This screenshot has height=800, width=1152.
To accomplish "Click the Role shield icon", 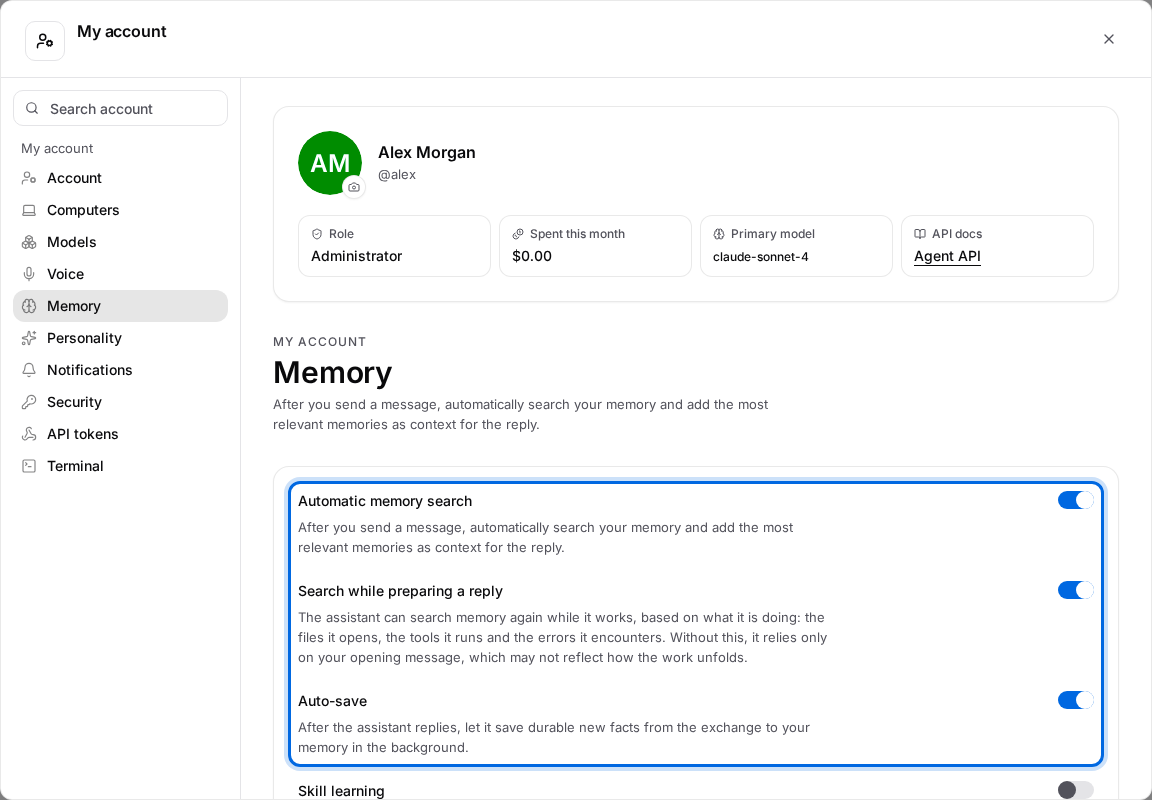I will [x=317, y=234].
